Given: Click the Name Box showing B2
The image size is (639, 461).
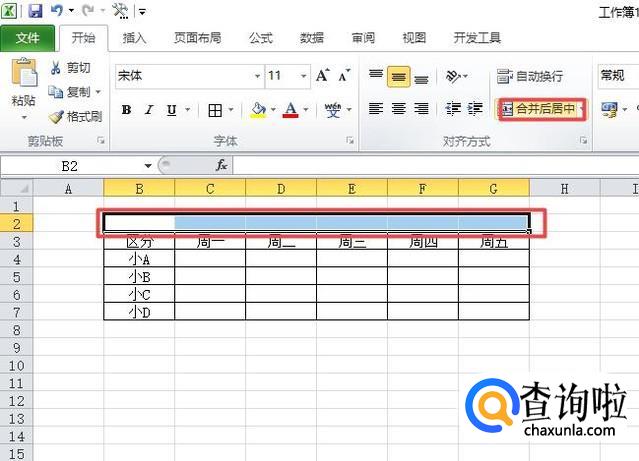Looking at the screenshot, I should click(70, 166).
